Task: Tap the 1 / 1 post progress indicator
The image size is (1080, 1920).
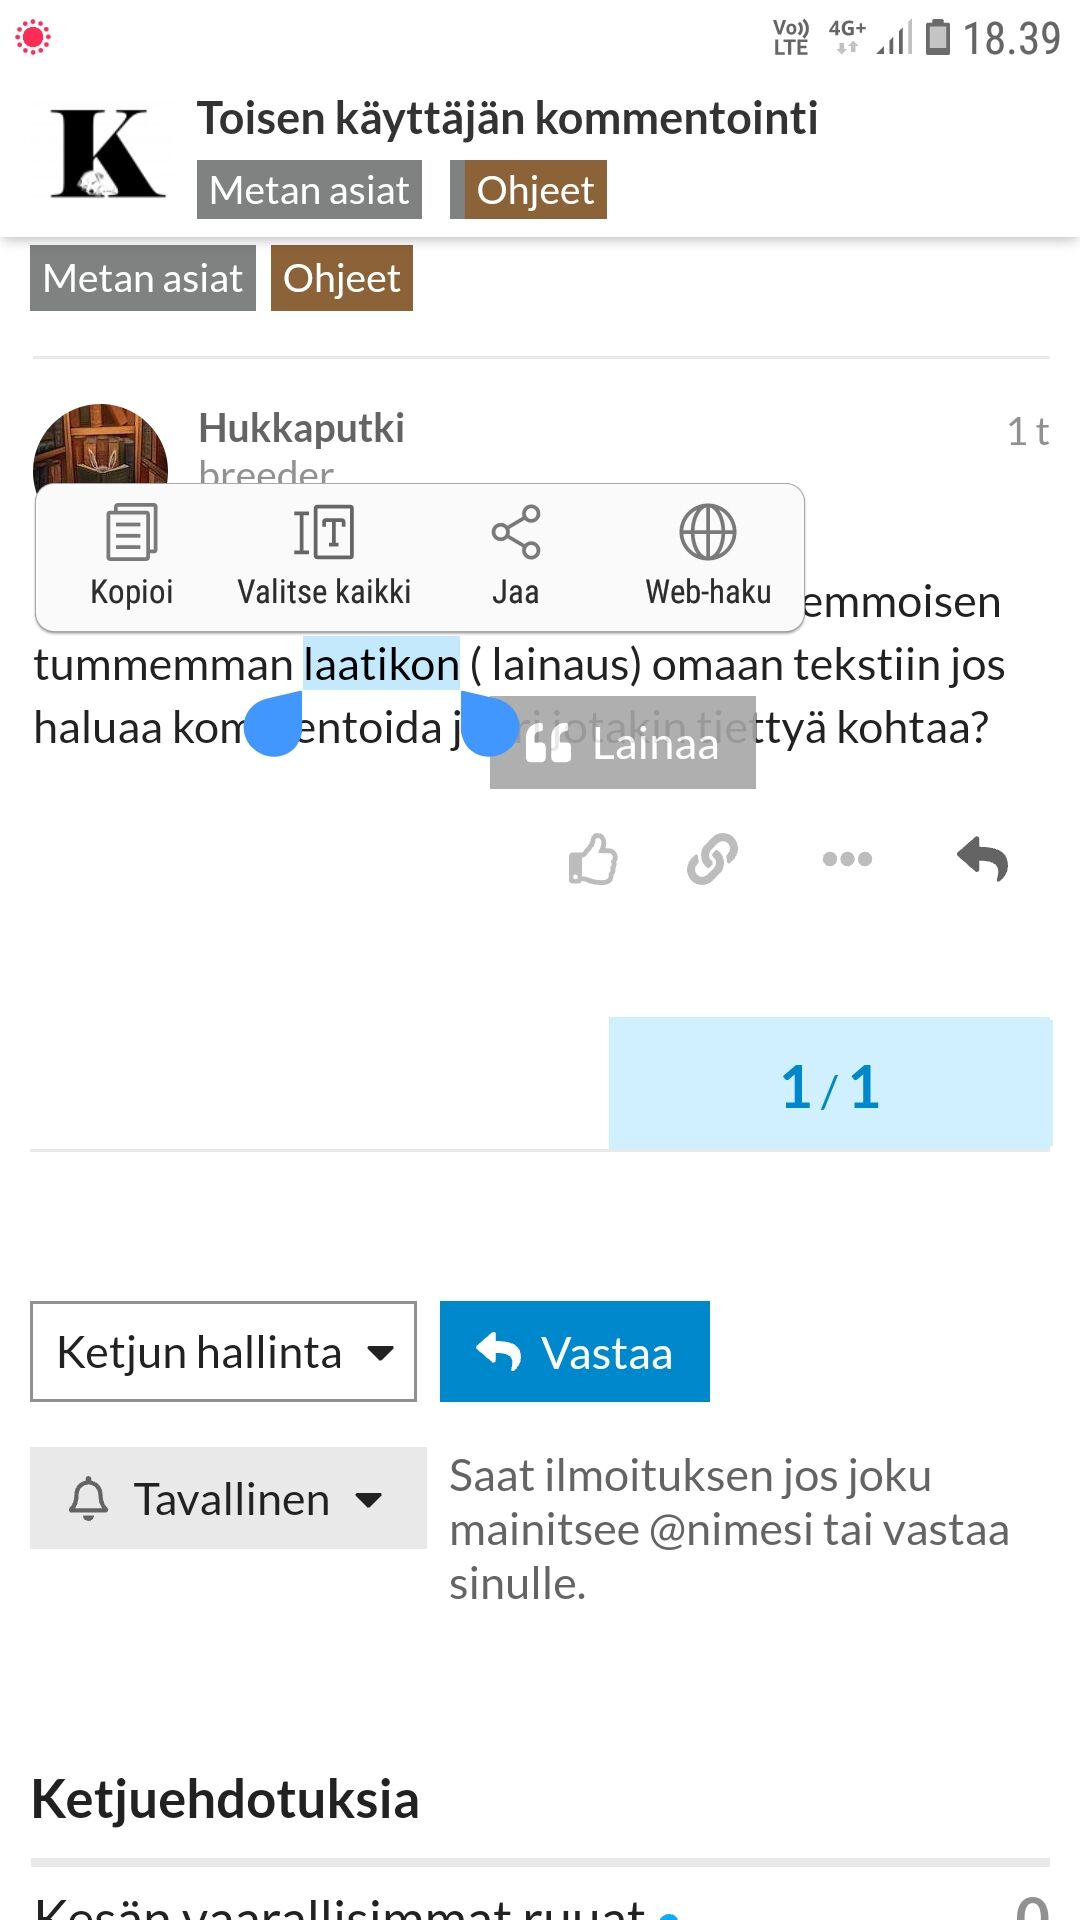Action: click(830, 1084)
